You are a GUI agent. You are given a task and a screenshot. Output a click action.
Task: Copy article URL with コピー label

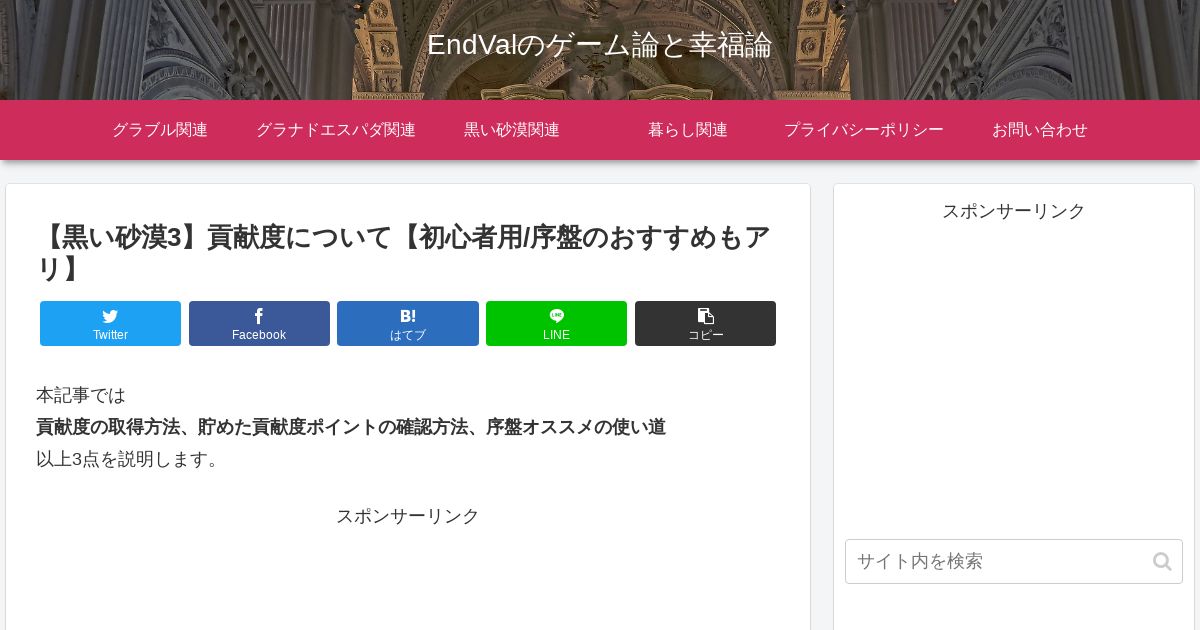point(705,335)
